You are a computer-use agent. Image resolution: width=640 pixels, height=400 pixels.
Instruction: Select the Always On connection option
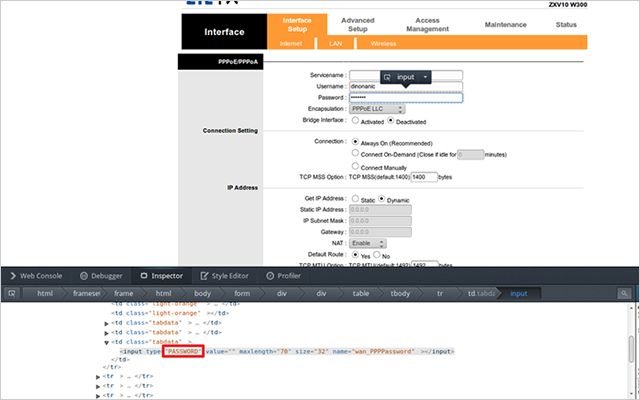(x=355, y=141)
